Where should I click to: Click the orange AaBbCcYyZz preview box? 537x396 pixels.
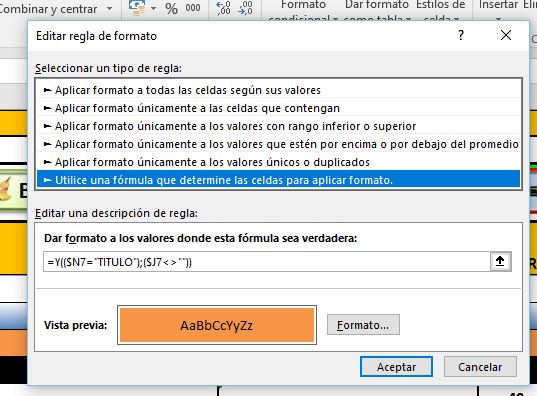217,325
